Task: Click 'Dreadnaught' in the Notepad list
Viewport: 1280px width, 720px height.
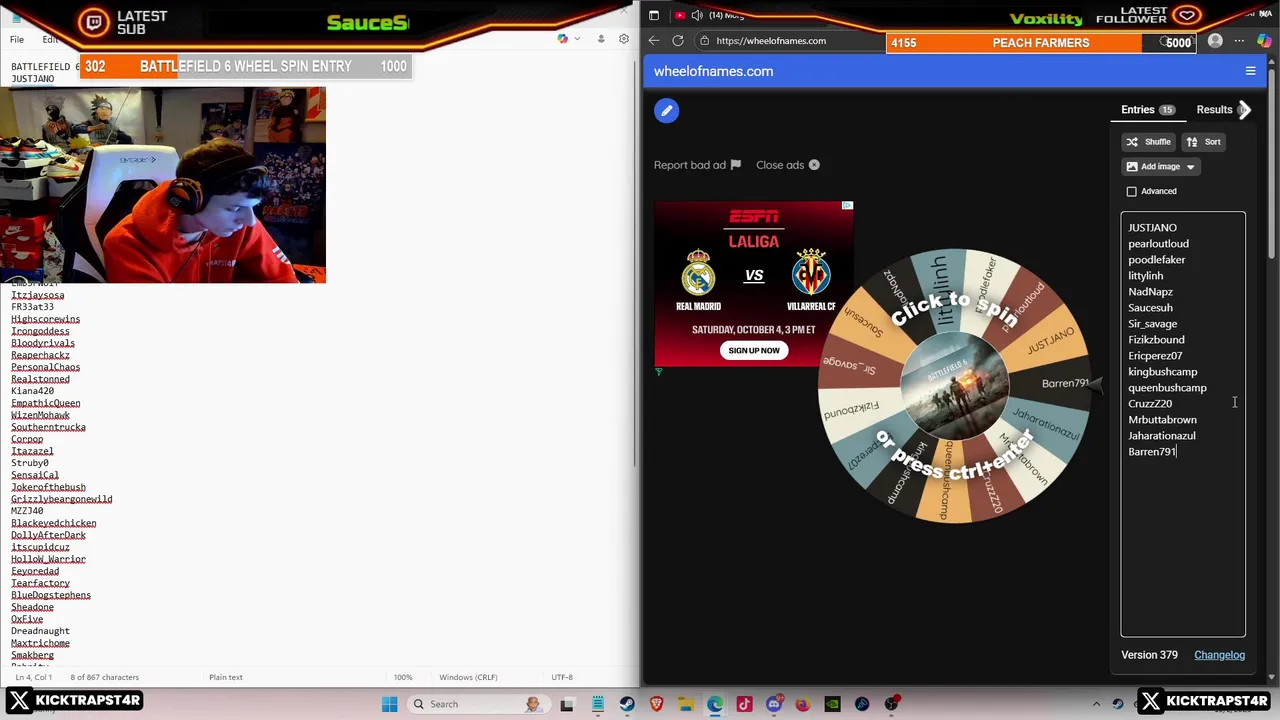Action: 40,631
